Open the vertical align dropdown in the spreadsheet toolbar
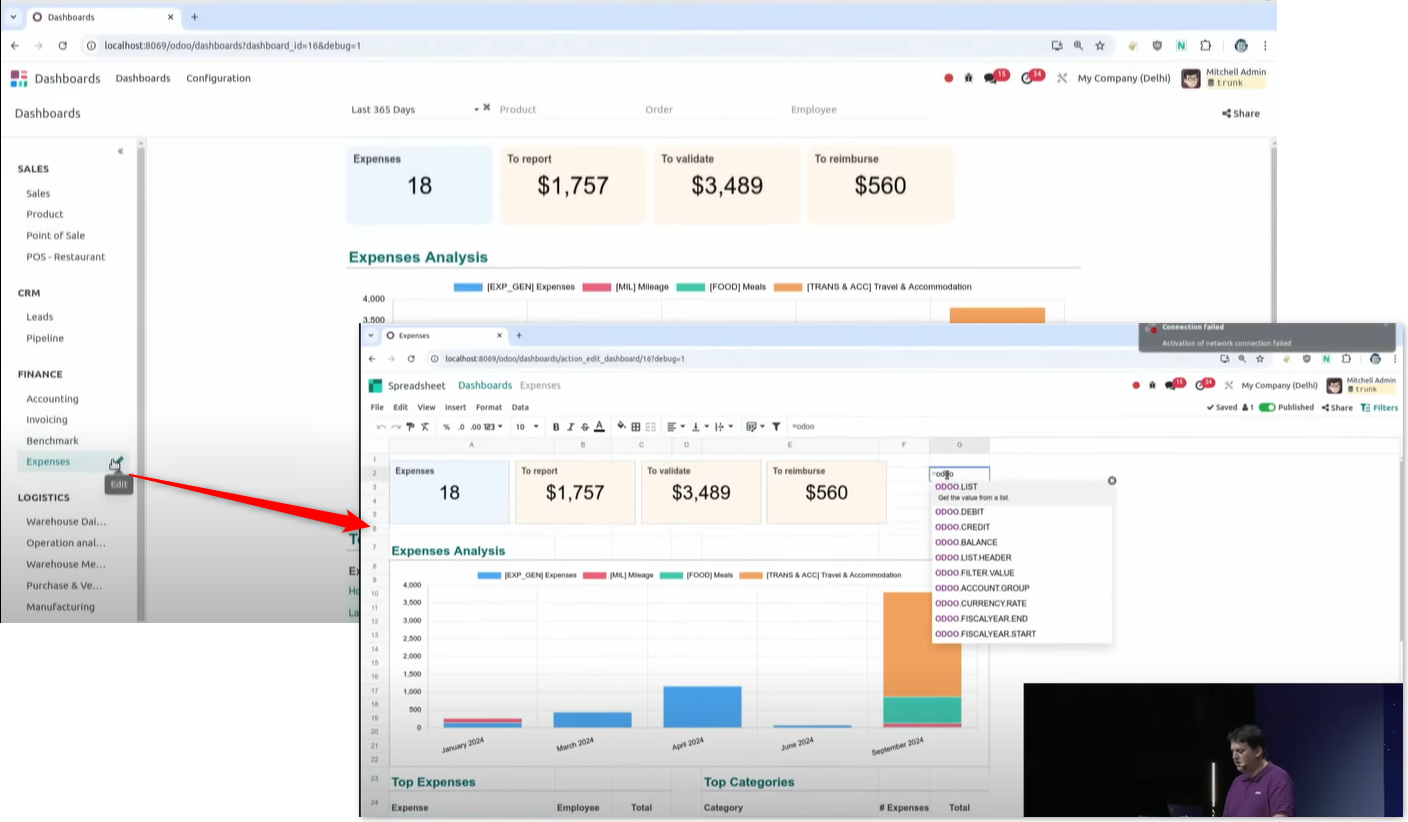This screenshot has height=822, width=1408. (698, 427)
